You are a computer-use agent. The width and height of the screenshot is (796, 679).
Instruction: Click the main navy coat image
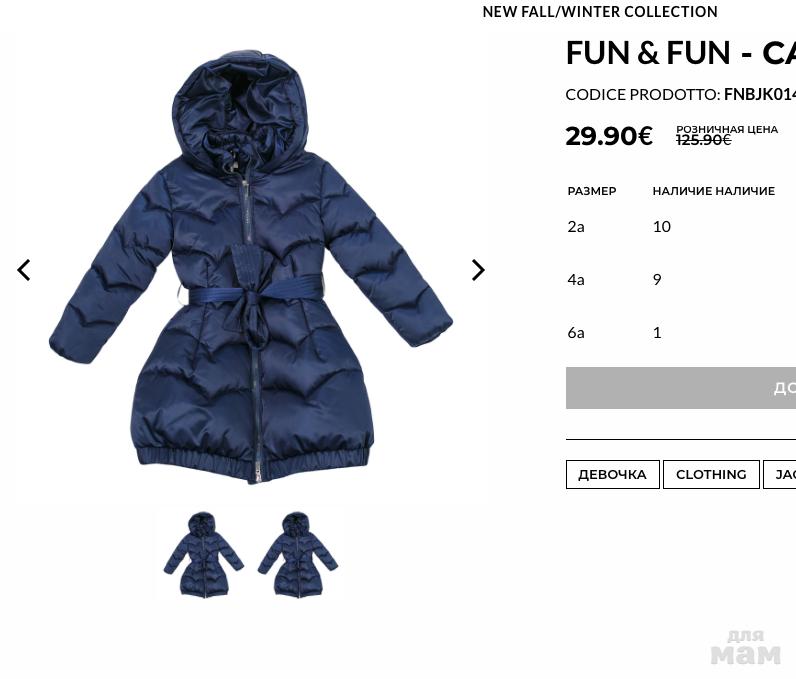coord(251,266)
